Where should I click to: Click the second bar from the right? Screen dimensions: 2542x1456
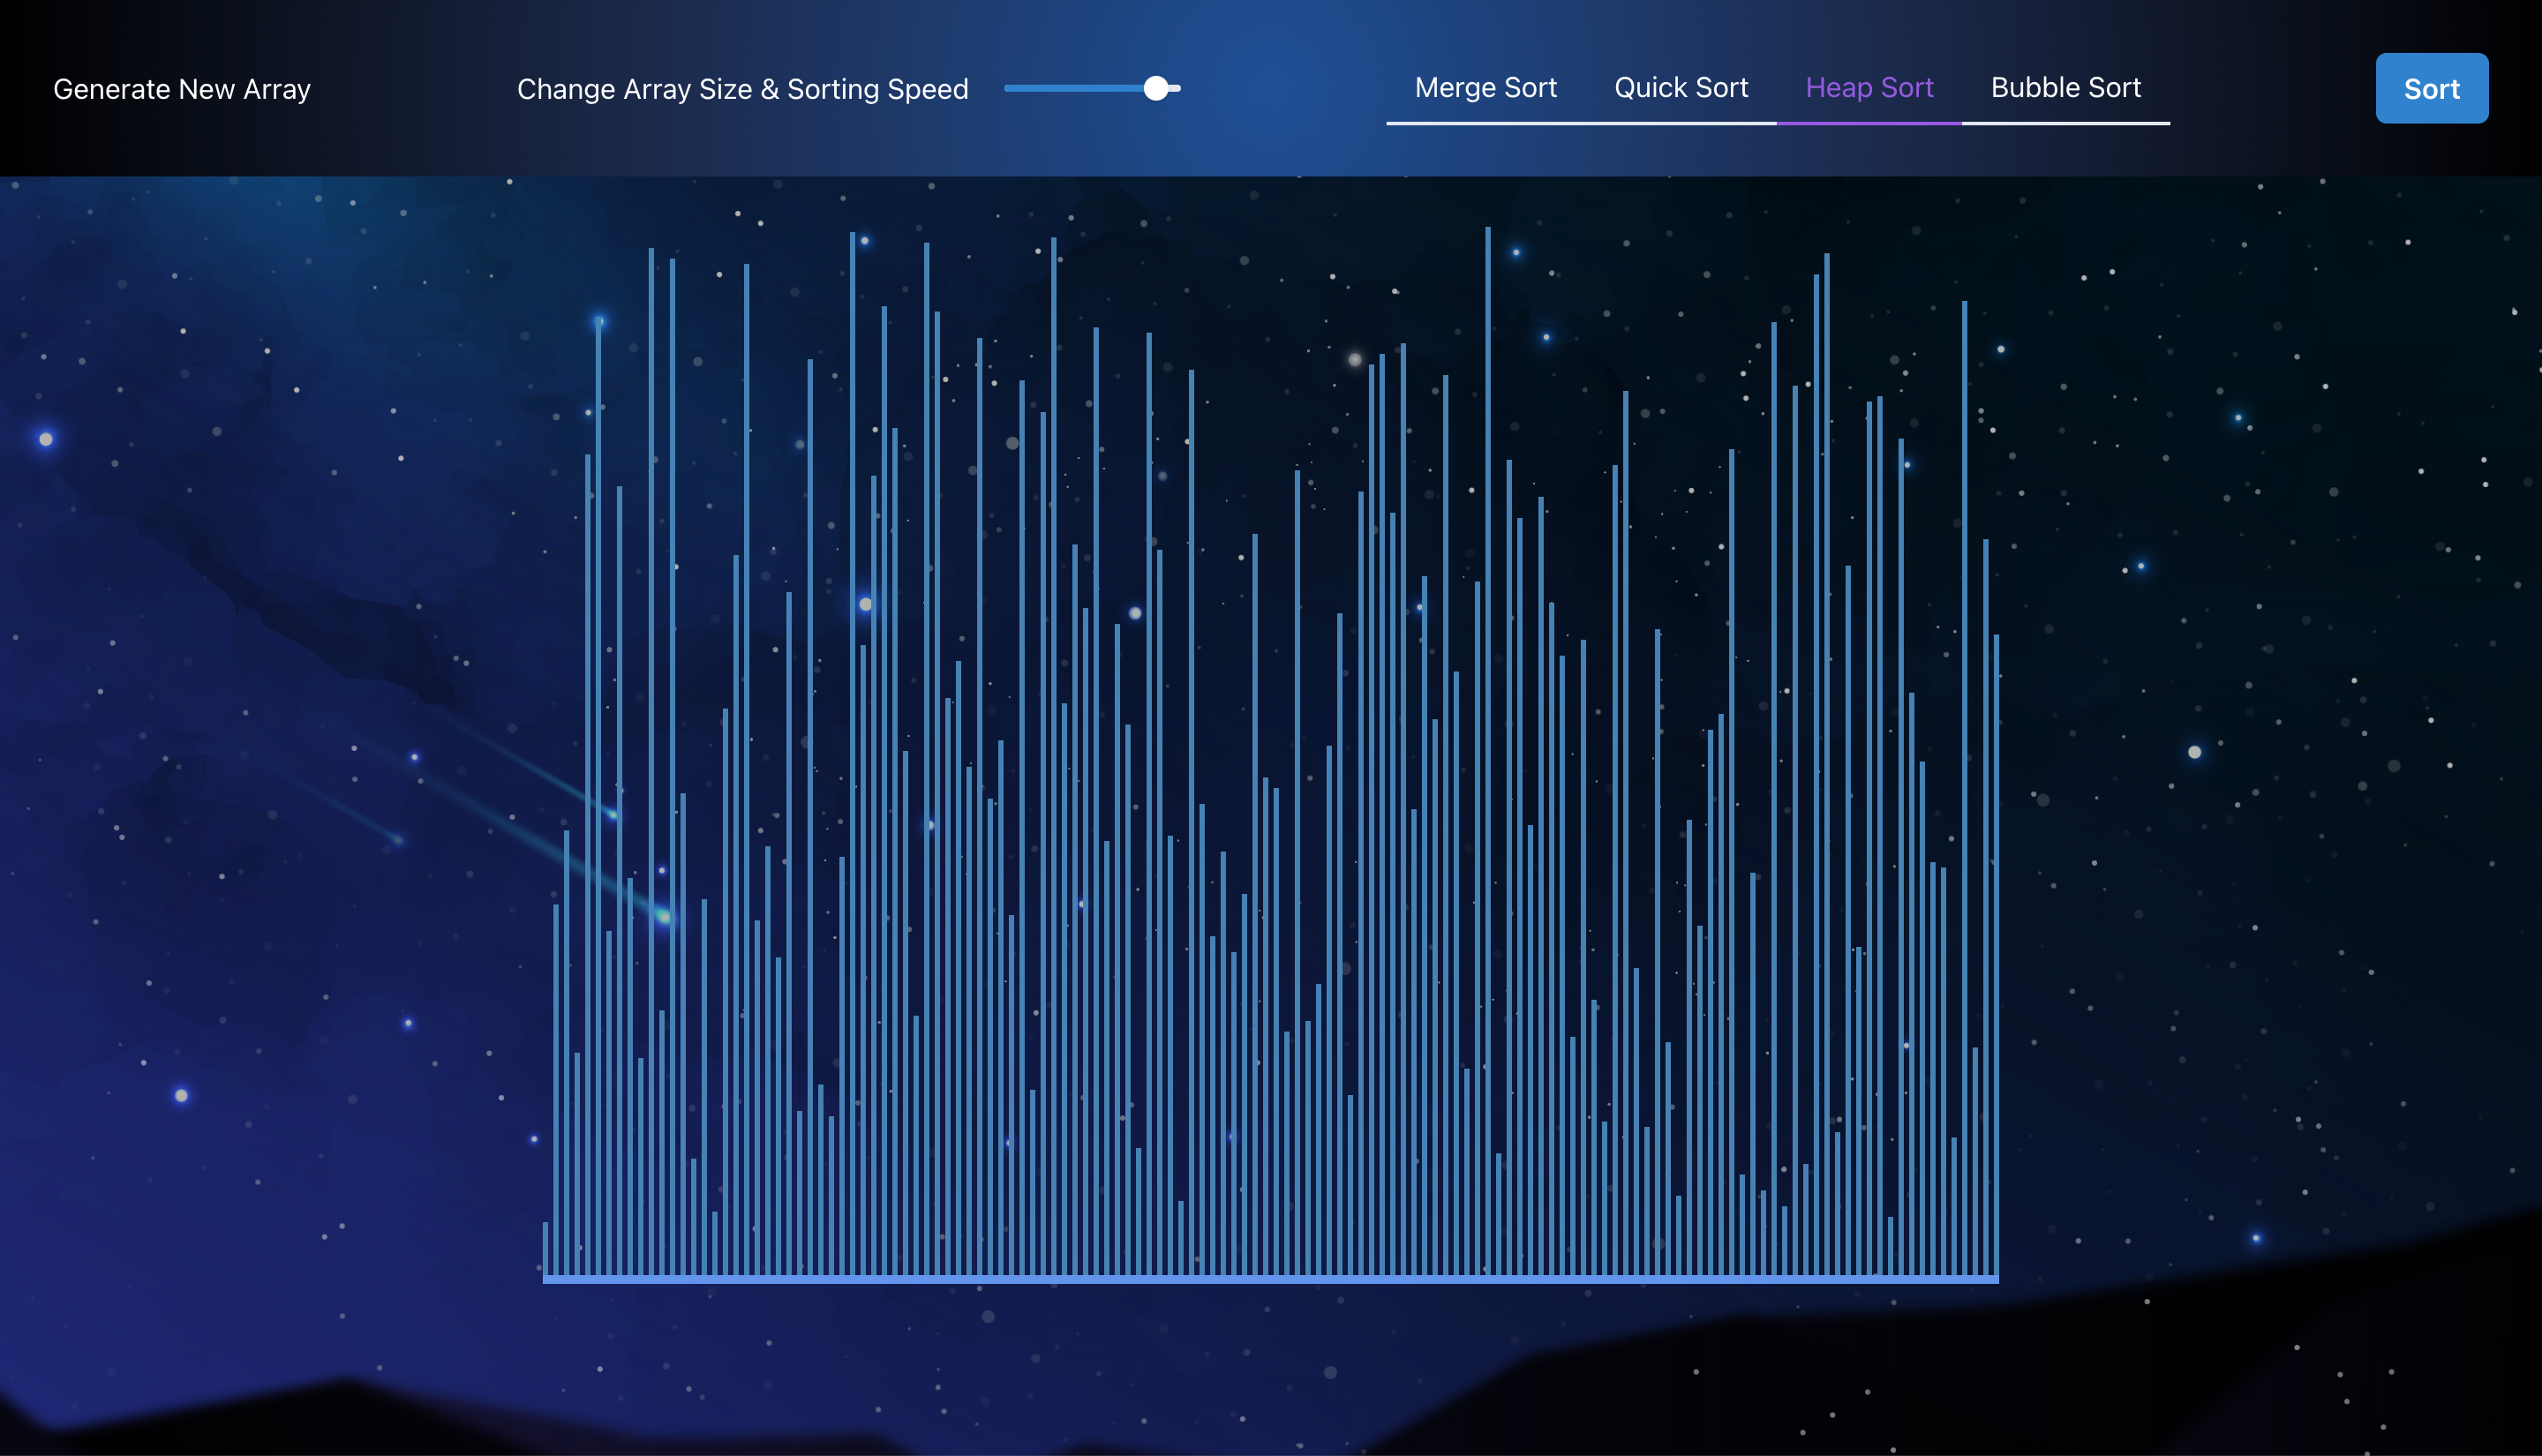1985,900
